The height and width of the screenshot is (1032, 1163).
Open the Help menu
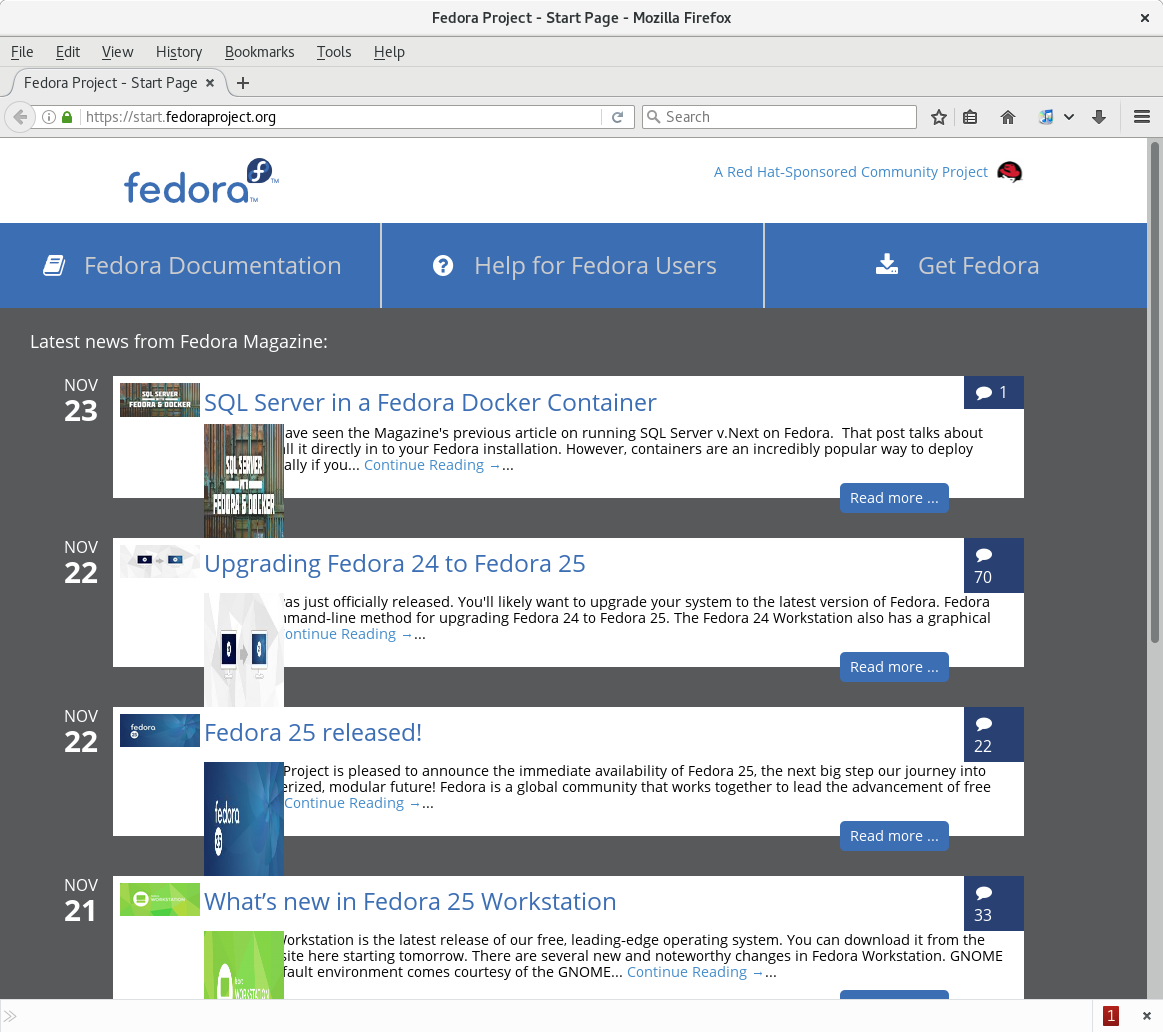(389, 52)
